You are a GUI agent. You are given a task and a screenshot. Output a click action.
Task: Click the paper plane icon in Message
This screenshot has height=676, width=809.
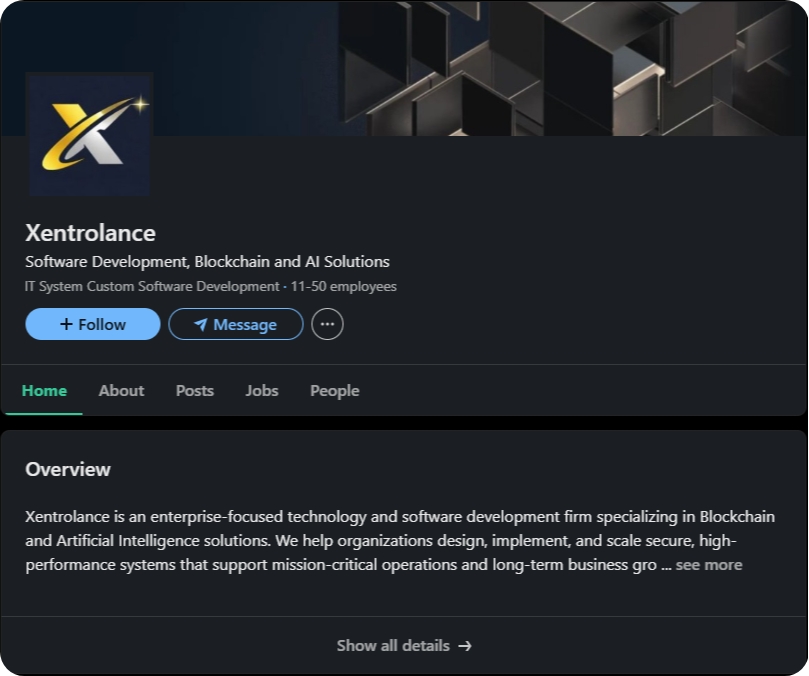click(x=200, y=325)
